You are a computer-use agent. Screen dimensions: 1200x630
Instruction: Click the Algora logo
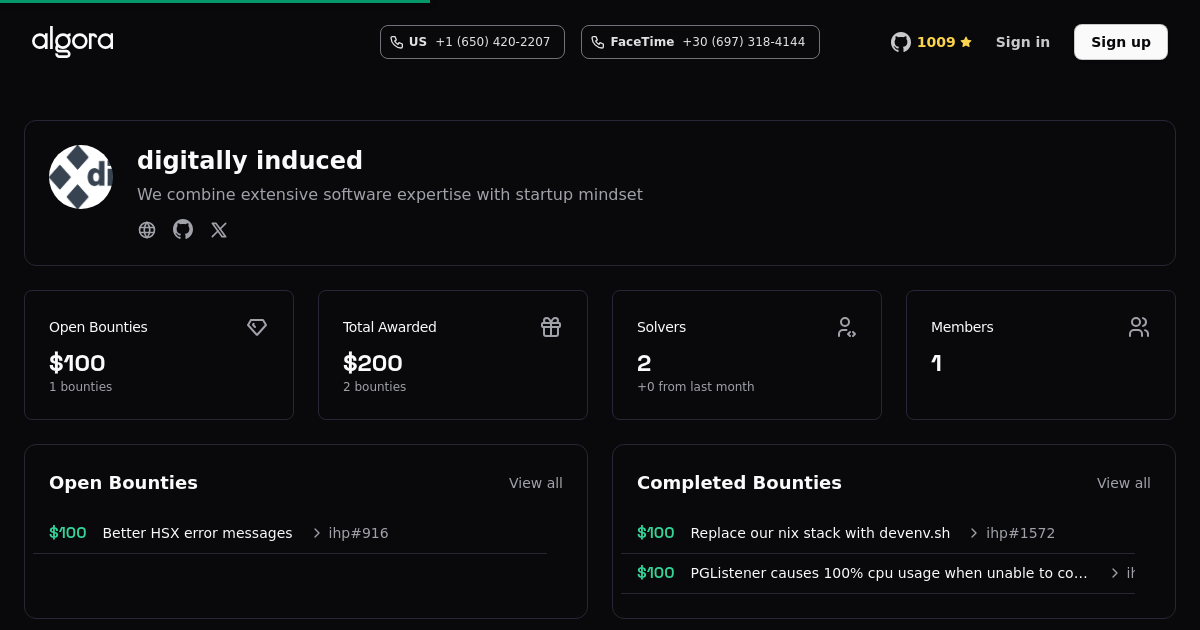click(x=72, y=42)
